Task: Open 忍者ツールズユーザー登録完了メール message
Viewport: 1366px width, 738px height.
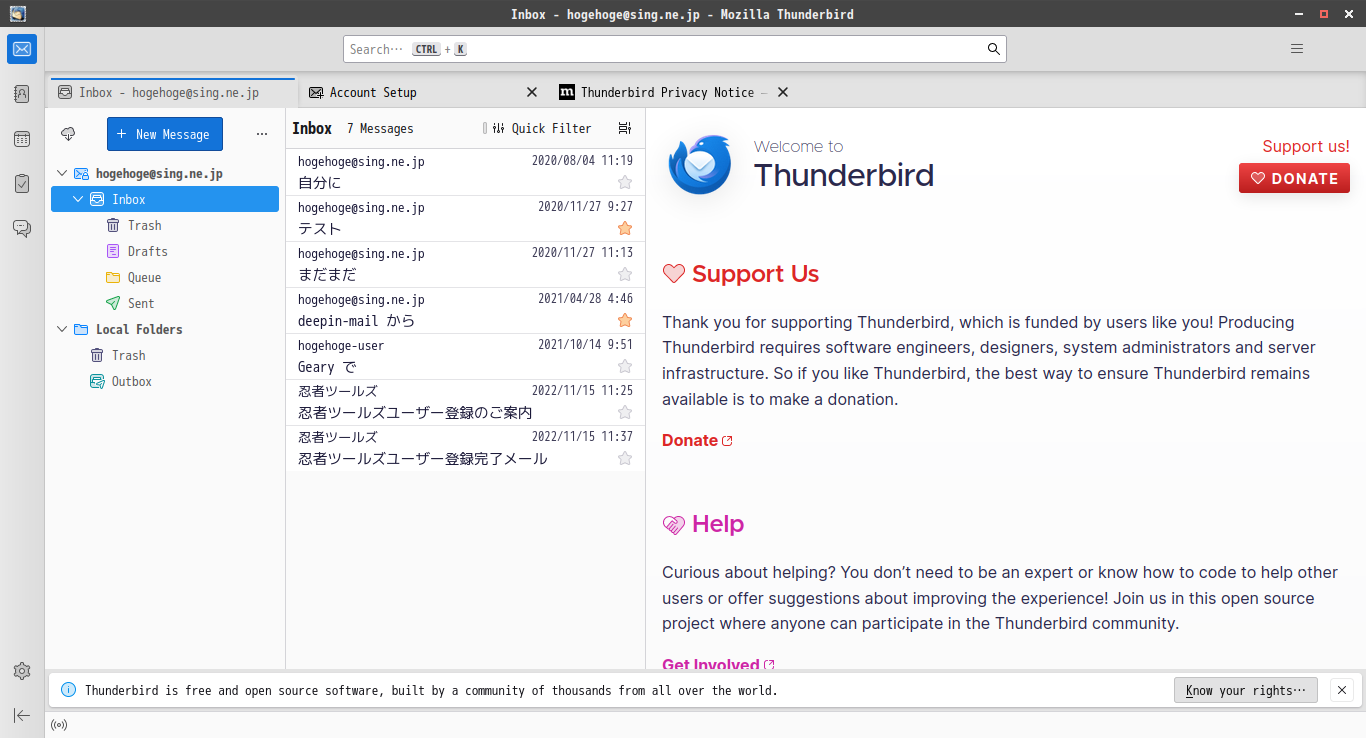Action: click(x=465, y=448)
